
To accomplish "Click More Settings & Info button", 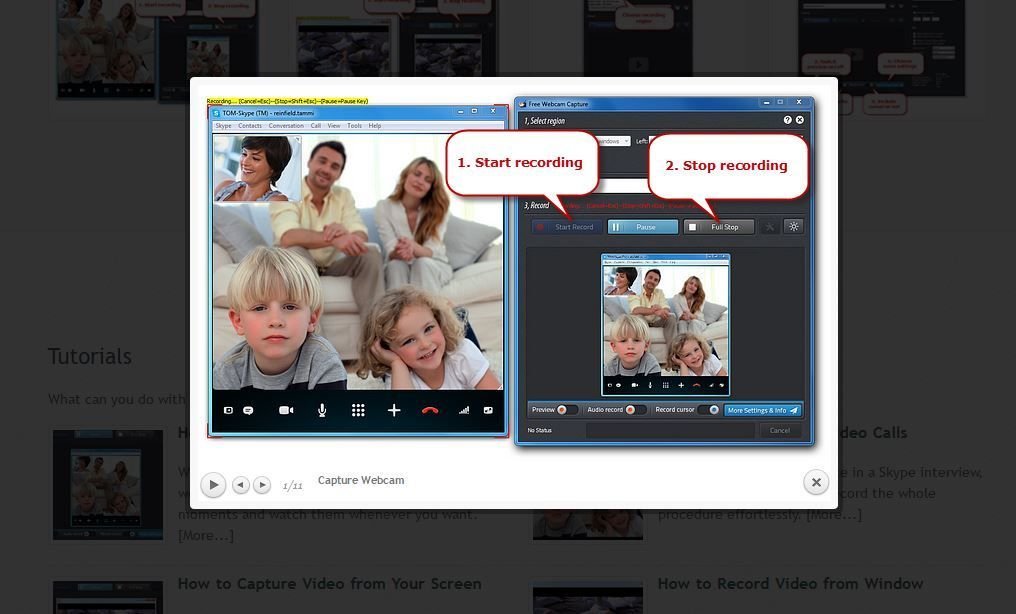I will (762, 410).
